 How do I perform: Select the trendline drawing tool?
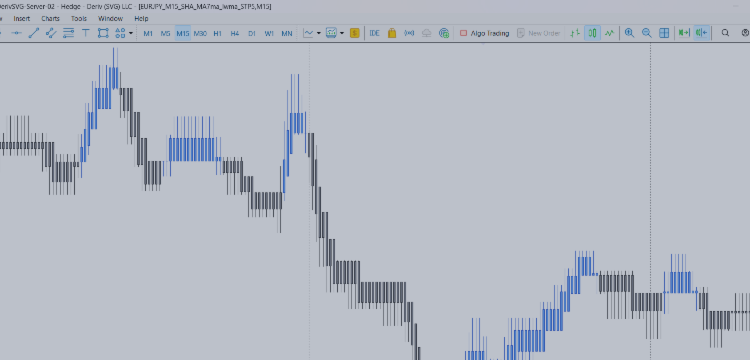click(x=33, y=33)
